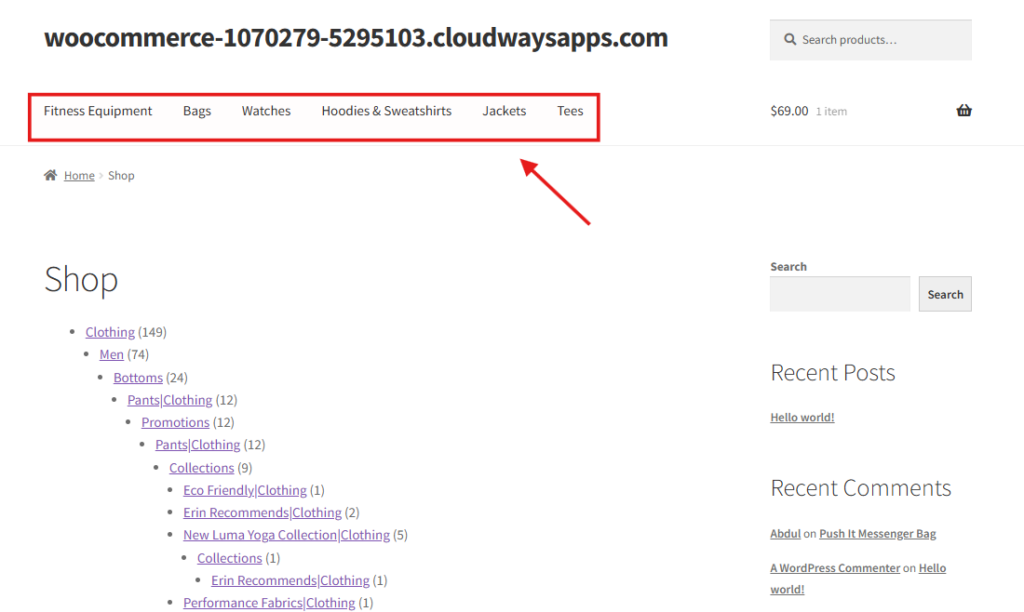Click the Search button in sidebar
This screenshot has height=612, width=1024.
click(x=944, y=294)
